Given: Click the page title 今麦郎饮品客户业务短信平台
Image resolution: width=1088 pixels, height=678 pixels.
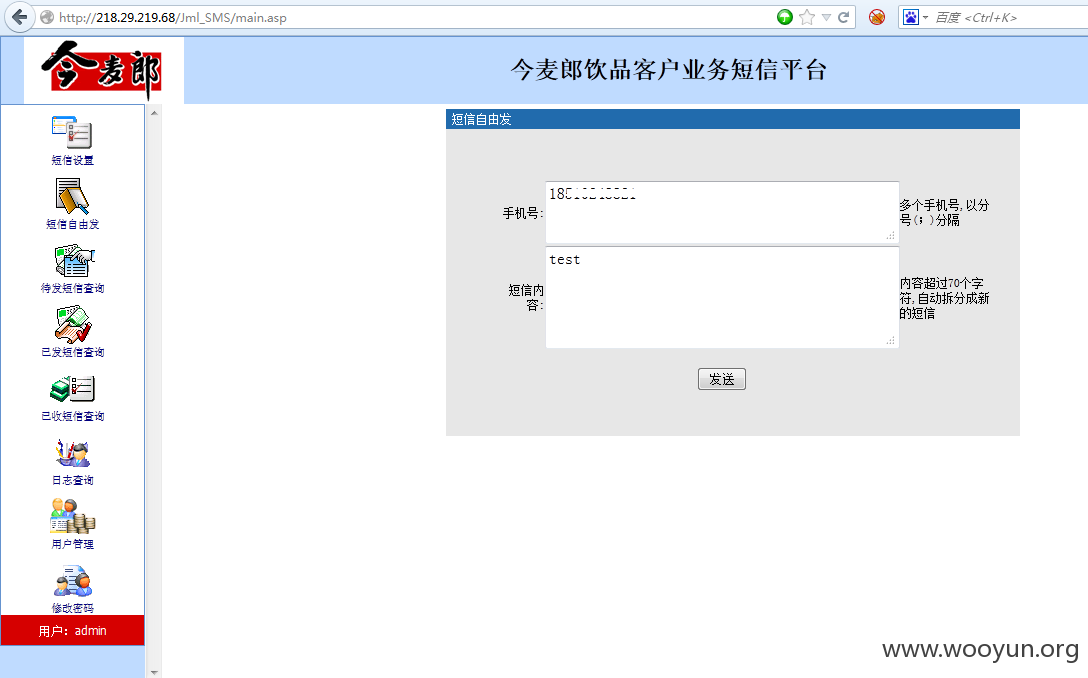Looking at the screenshot, I should coord(669,69).
